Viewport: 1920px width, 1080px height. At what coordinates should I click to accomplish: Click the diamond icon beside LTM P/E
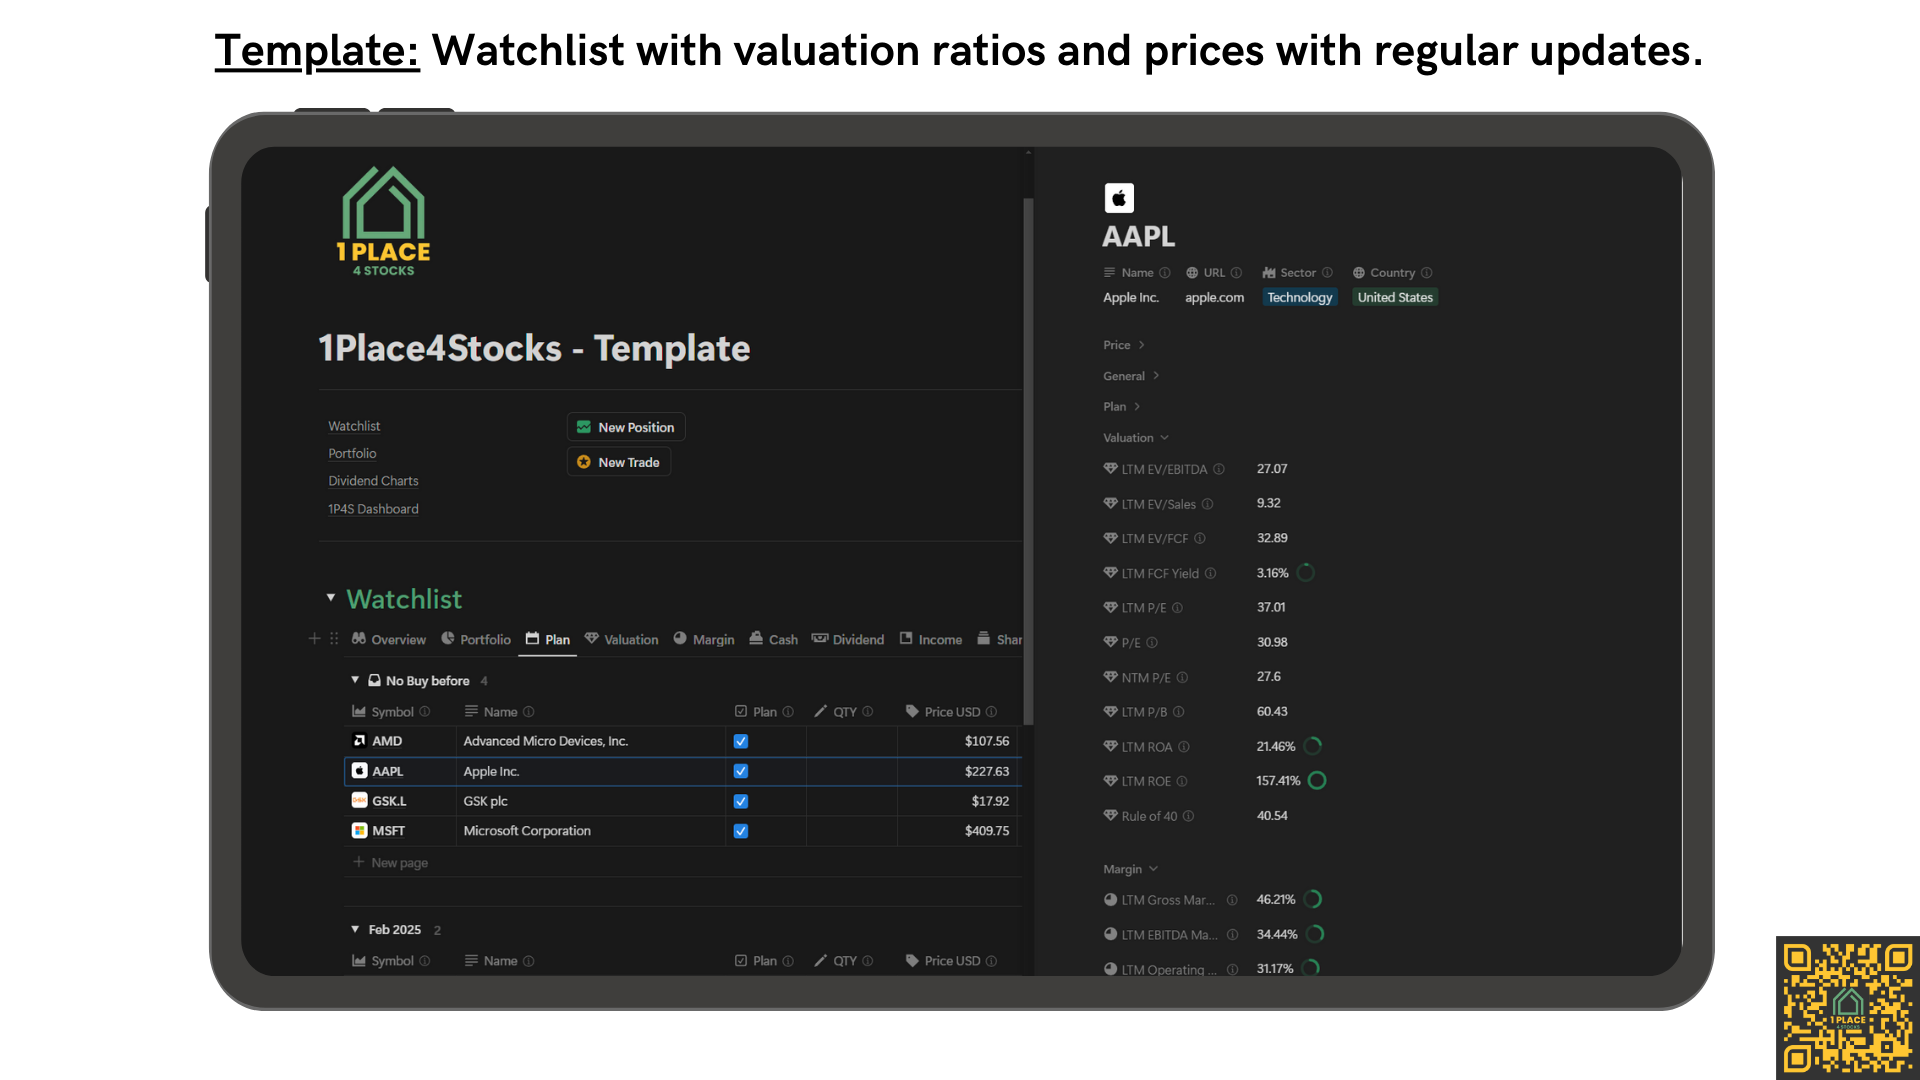point(1110,608)
